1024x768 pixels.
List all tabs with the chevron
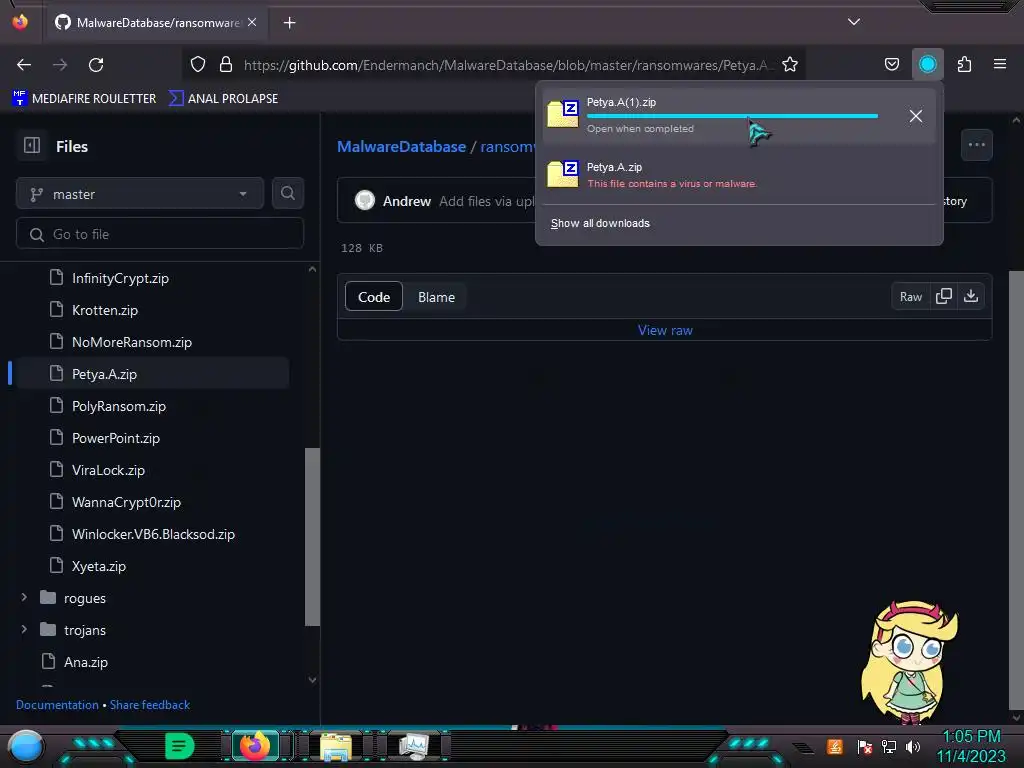(854, 22)
